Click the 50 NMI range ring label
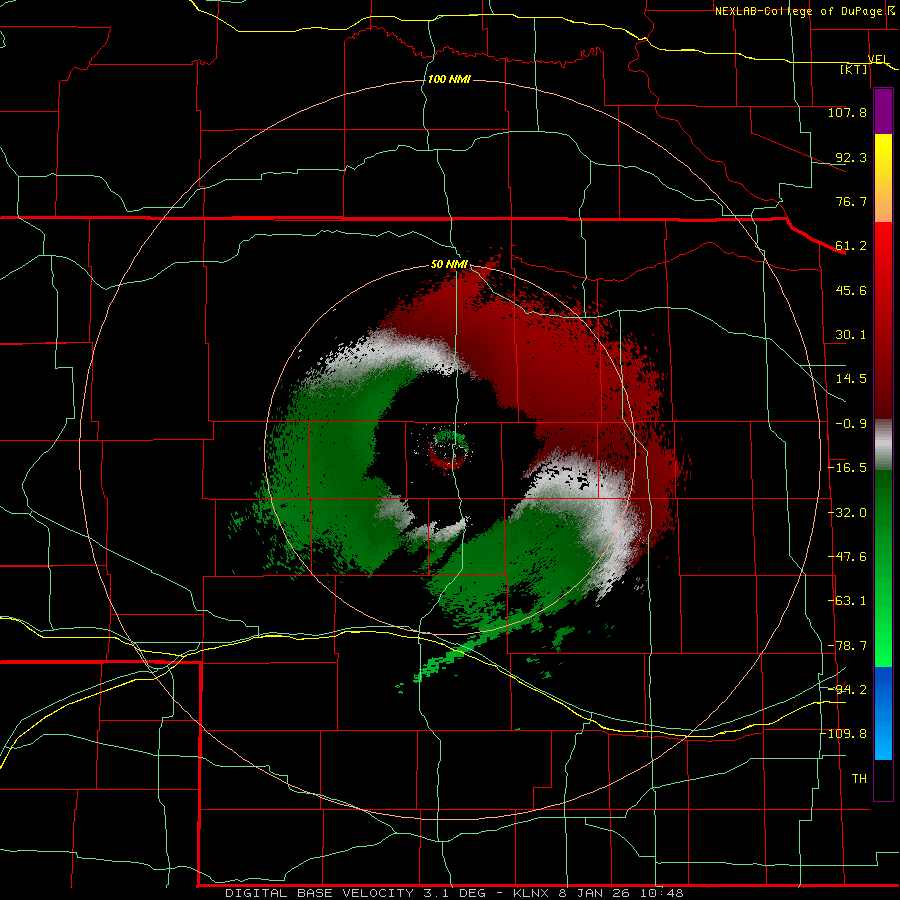Screen dimensions: 900x900 [x=449, y=265]
